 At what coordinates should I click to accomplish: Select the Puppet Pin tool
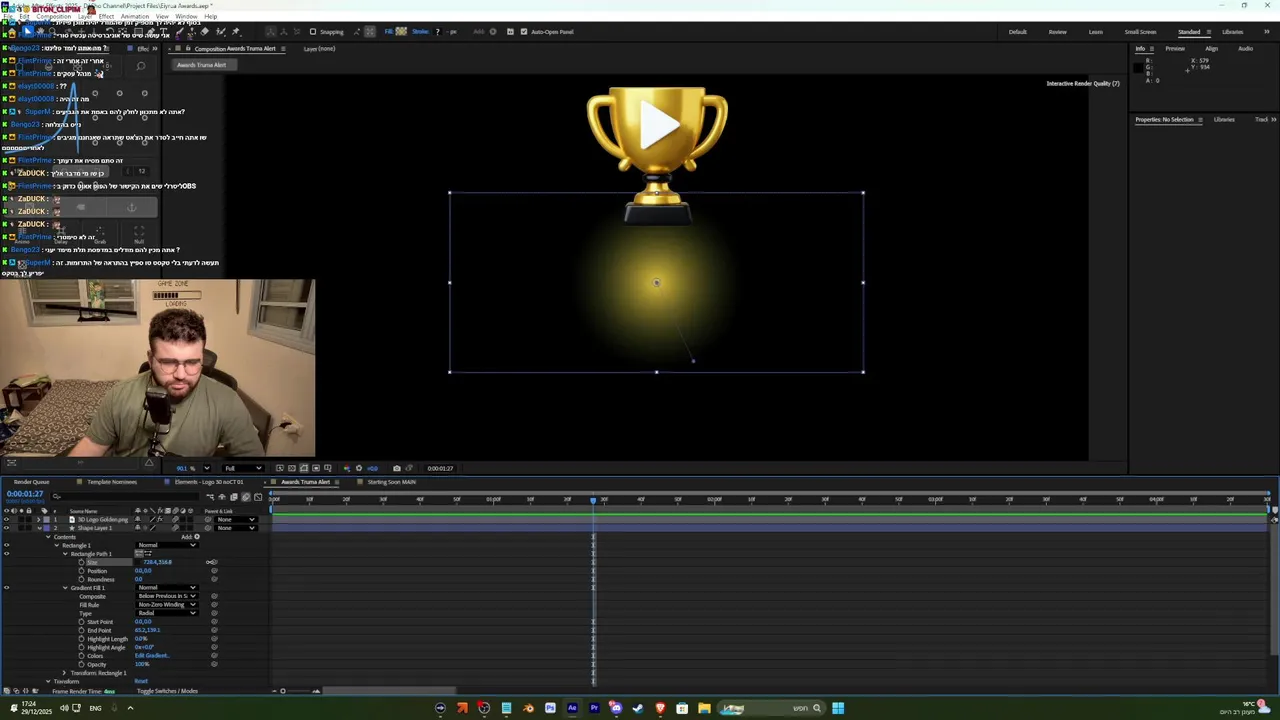236,31
